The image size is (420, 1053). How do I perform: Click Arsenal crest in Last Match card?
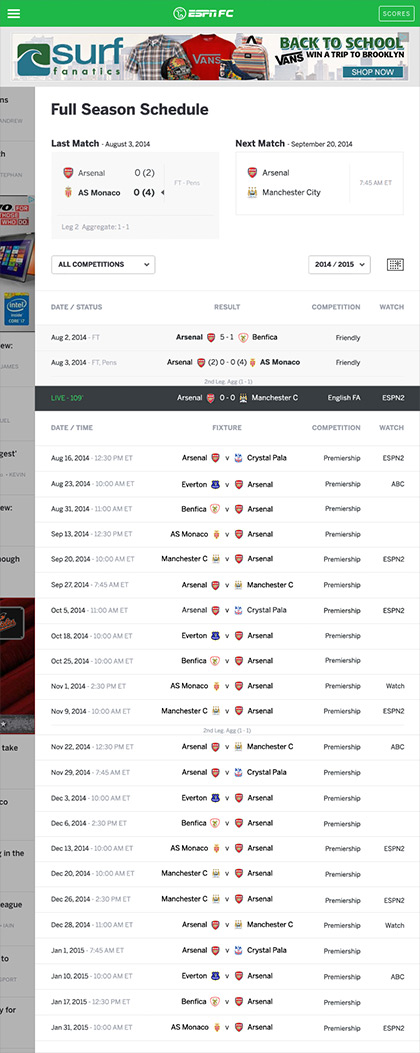click(x=68, y=173)
